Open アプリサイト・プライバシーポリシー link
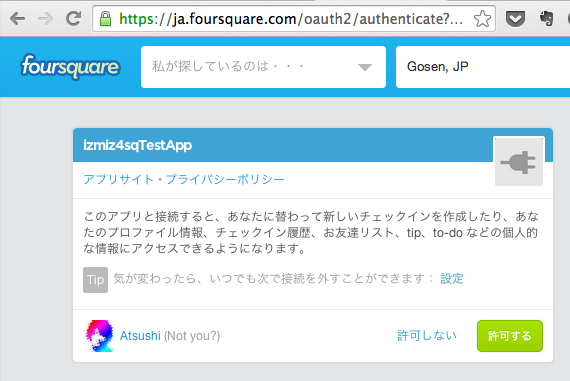 click(184, 179)
